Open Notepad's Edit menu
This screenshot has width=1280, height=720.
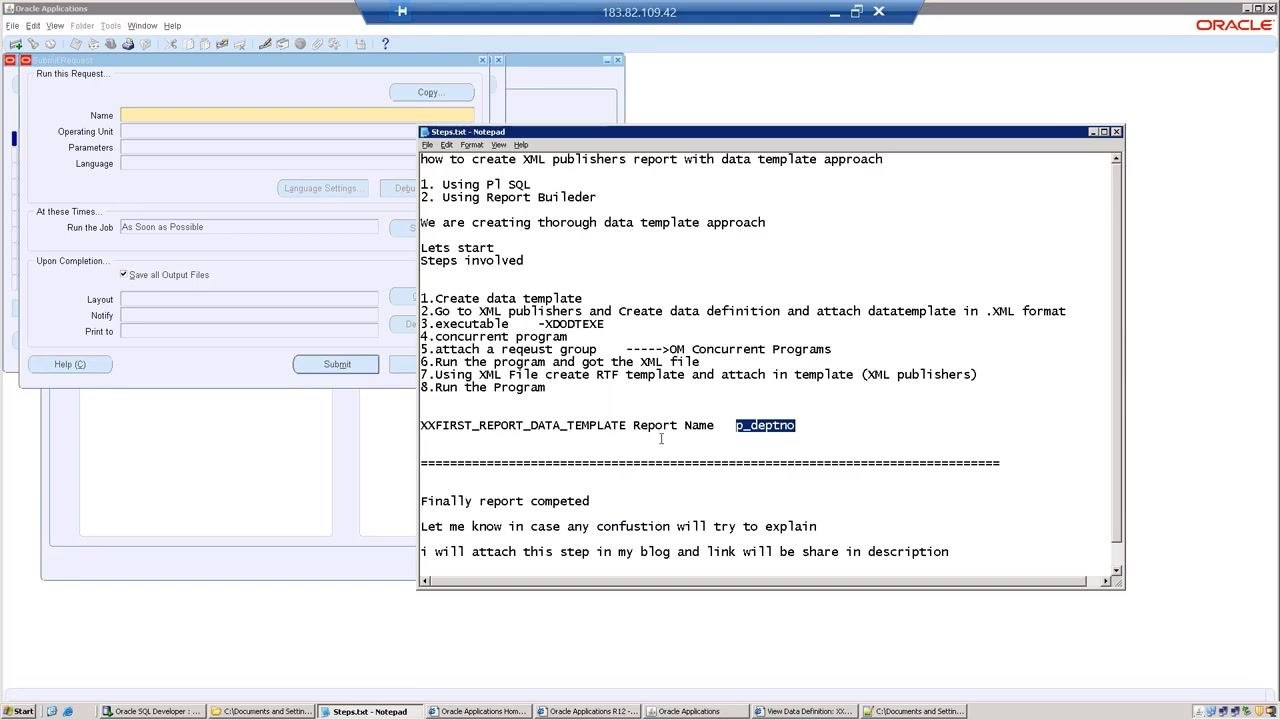[x=446, y=145]
